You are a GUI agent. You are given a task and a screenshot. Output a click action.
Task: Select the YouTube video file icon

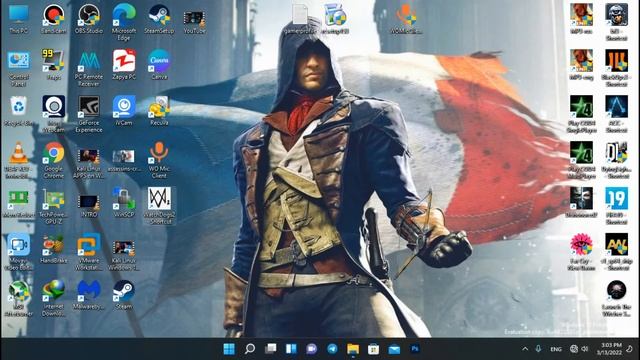[194, 22]
